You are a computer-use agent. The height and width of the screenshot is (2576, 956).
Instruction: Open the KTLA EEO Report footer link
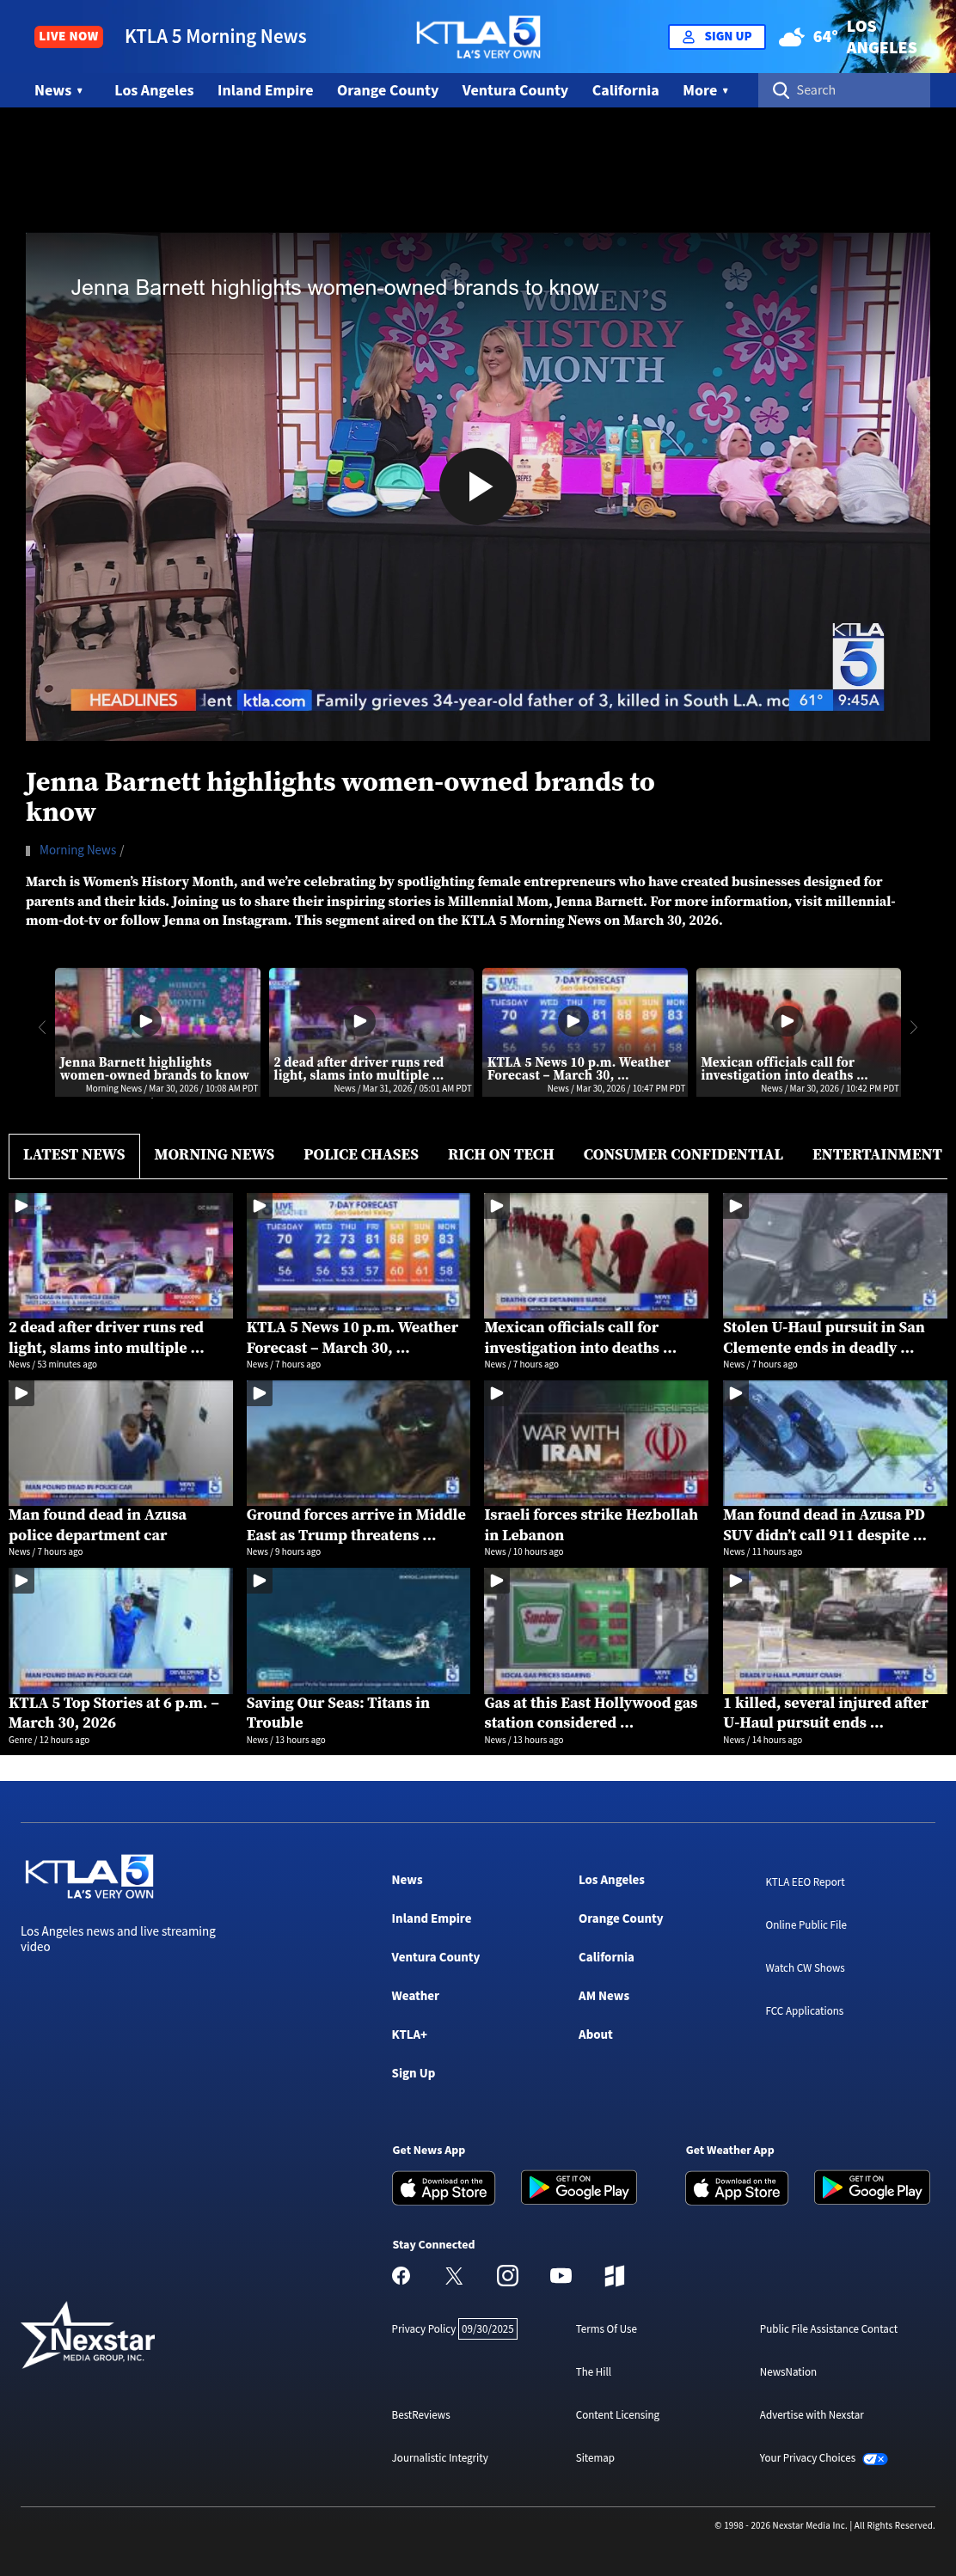click(805, 1882)
